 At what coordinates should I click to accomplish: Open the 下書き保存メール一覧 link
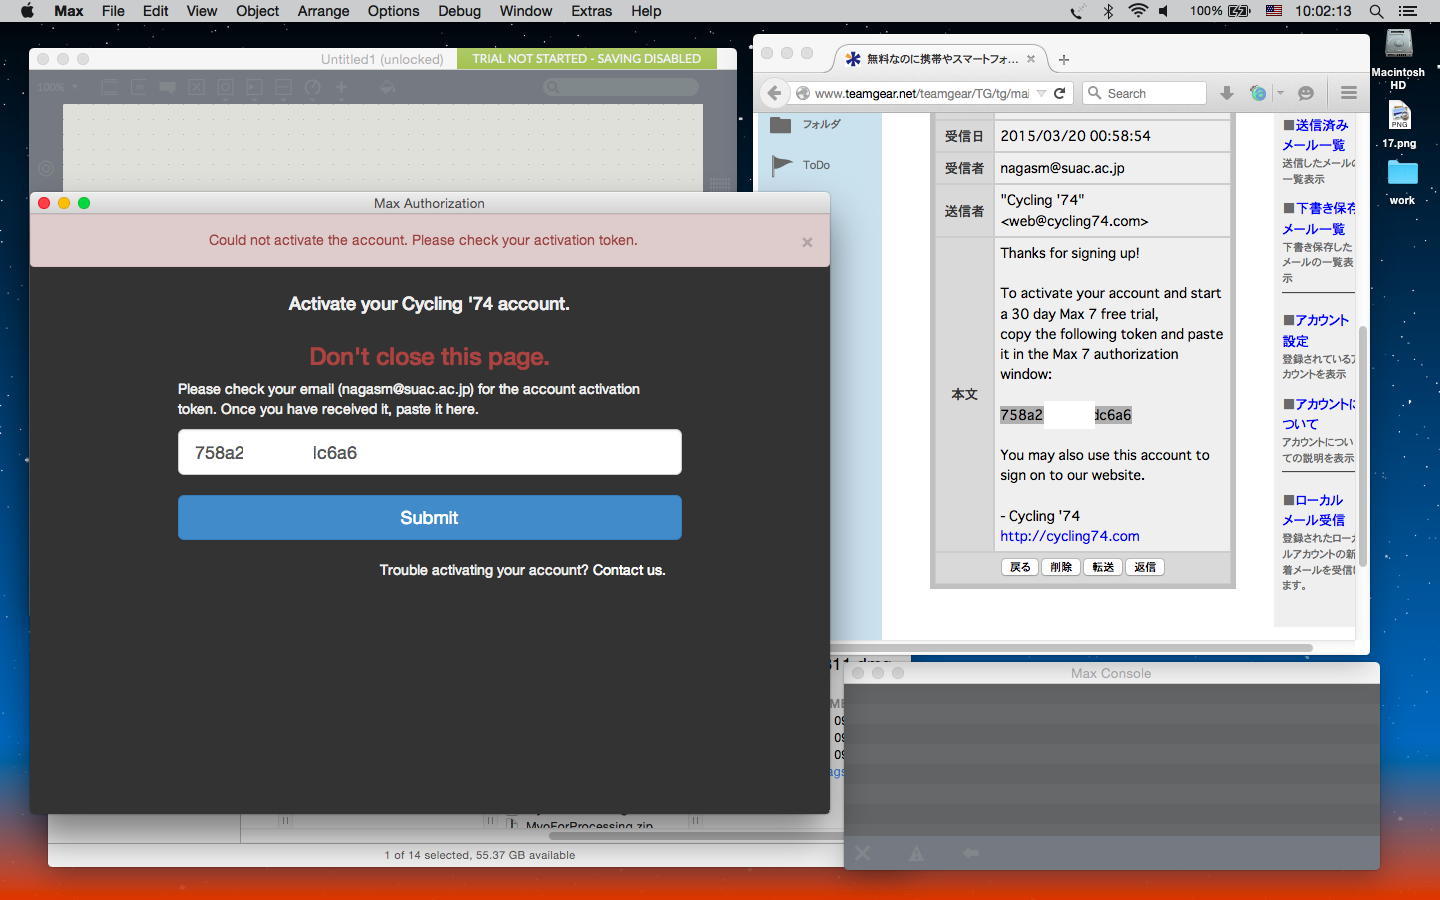click(1319, 218)
